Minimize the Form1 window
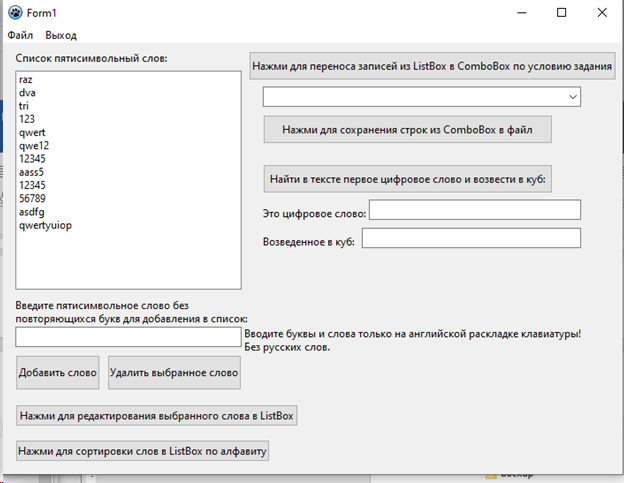This screenshot has width=624, height=483. tap(522, 13)
